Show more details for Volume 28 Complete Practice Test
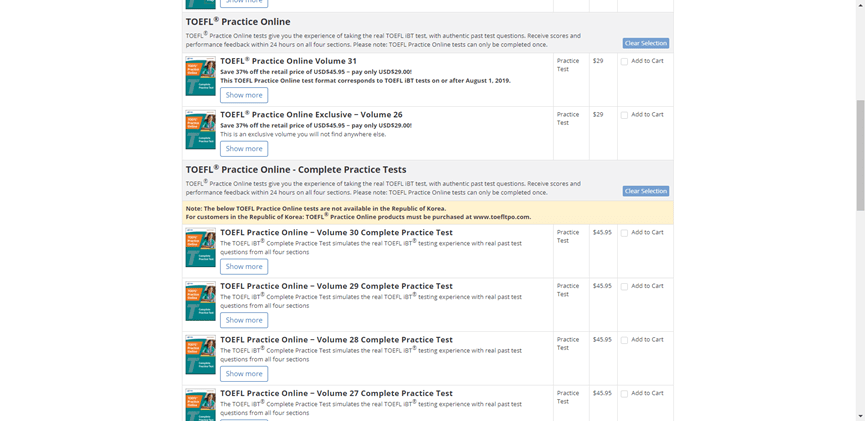This screenshot has width=865, height=421. [x=244, y=374]
